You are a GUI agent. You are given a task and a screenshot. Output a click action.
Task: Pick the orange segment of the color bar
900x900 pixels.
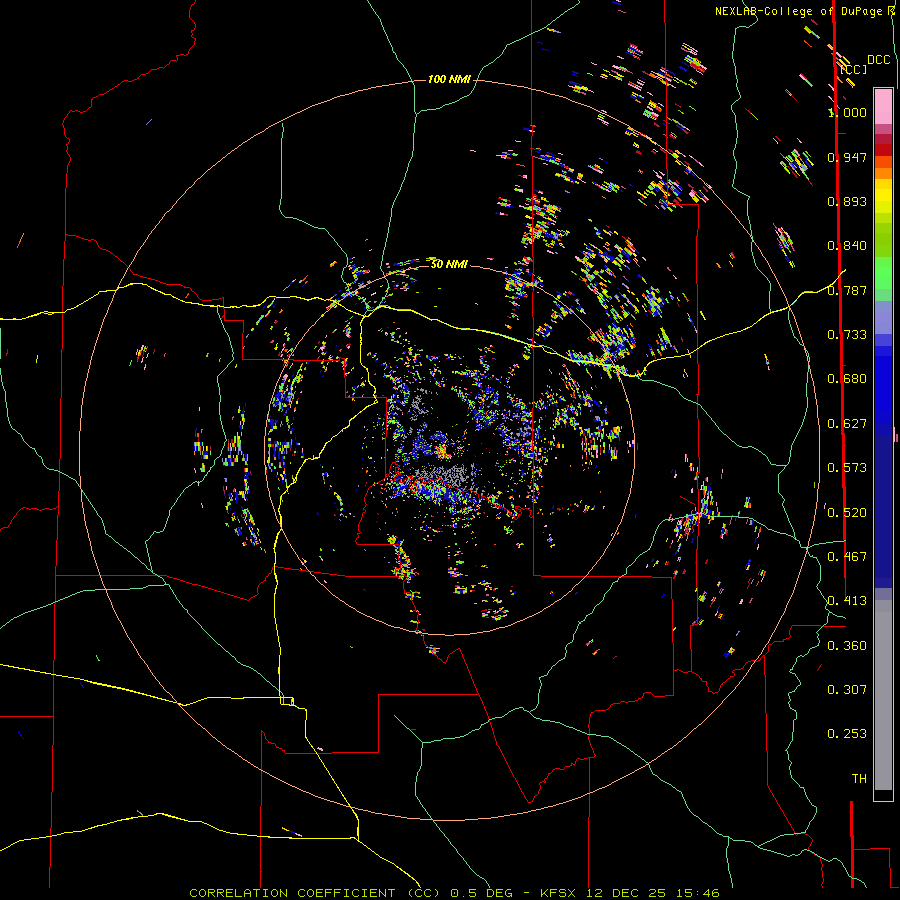(883, 168)
